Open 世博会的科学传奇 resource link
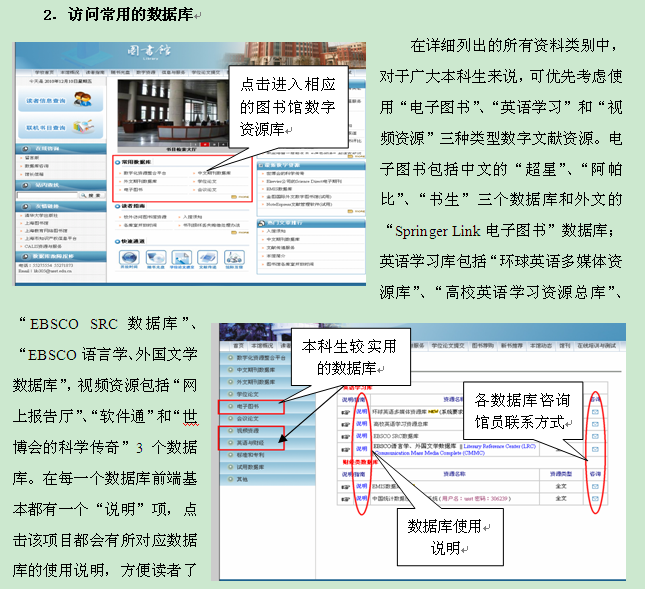This screenshot has width=645, height=589. coord(285,173)
